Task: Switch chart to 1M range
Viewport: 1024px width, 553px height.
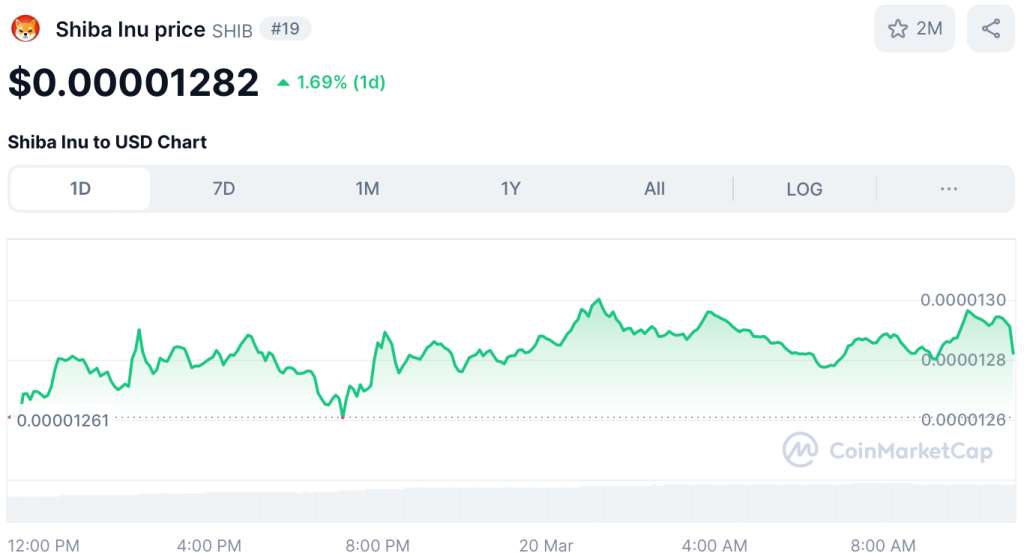Action: 367,189
